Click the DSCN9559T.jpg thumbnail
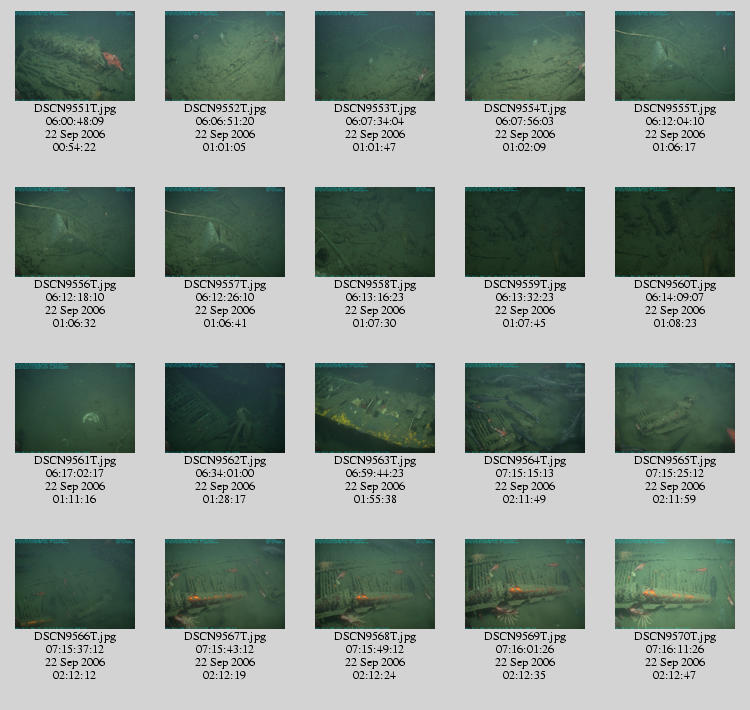Screen dimensions: 750x710 [x=525, y=232]
